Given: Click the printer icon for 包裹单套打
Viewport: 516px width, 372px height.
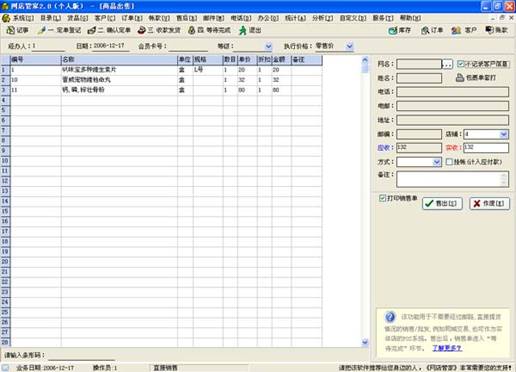Looking at the screenshot, I should point(460,78).
